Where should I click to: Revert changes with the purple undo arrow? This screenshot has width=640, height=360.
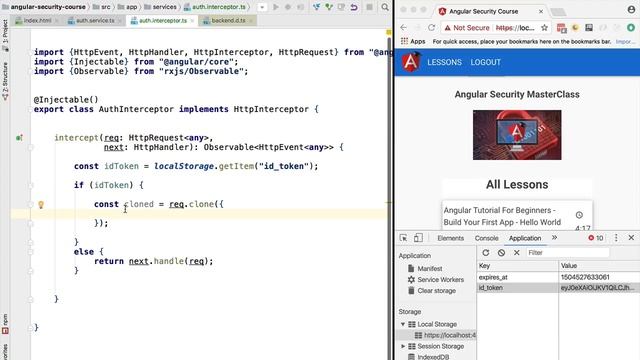[x=354, y=7]
